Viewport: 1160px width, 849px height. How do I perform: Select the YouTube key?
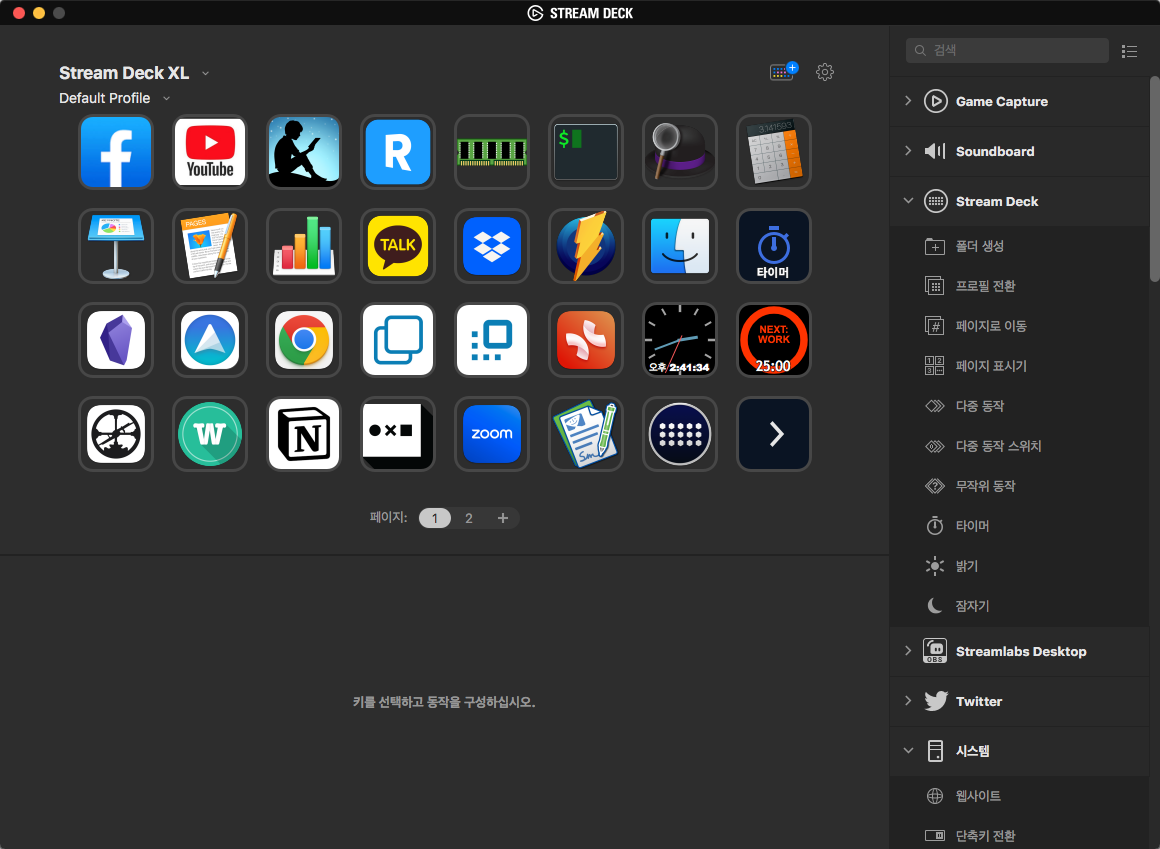(210, 152)
